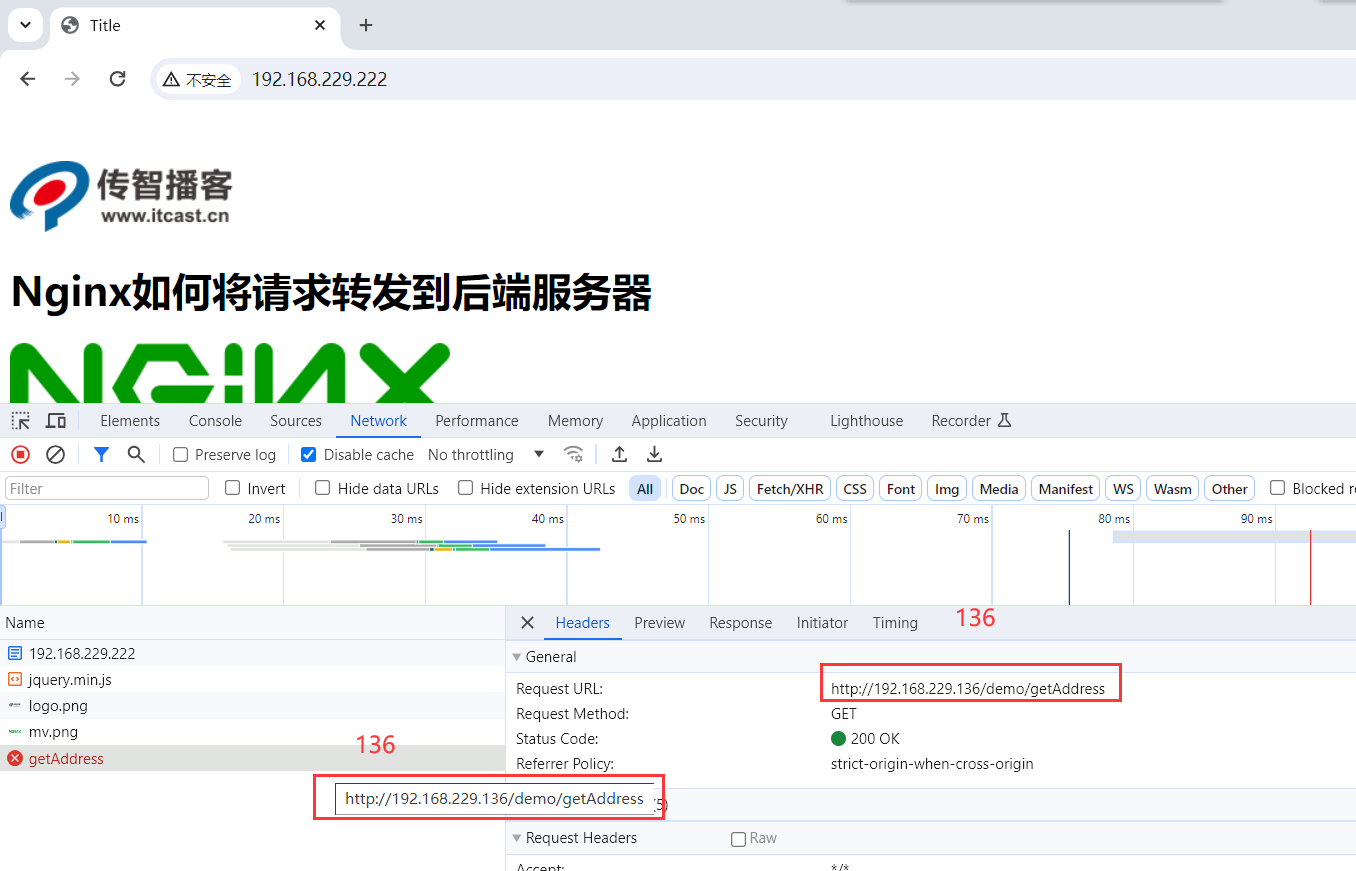Filter requests by Wasm

[1173, 489]
